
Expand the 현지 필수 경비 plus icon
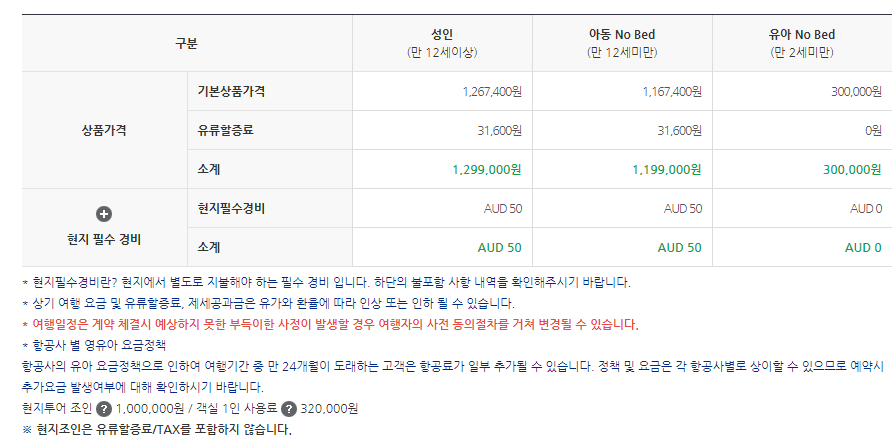(x=104, y=214)
